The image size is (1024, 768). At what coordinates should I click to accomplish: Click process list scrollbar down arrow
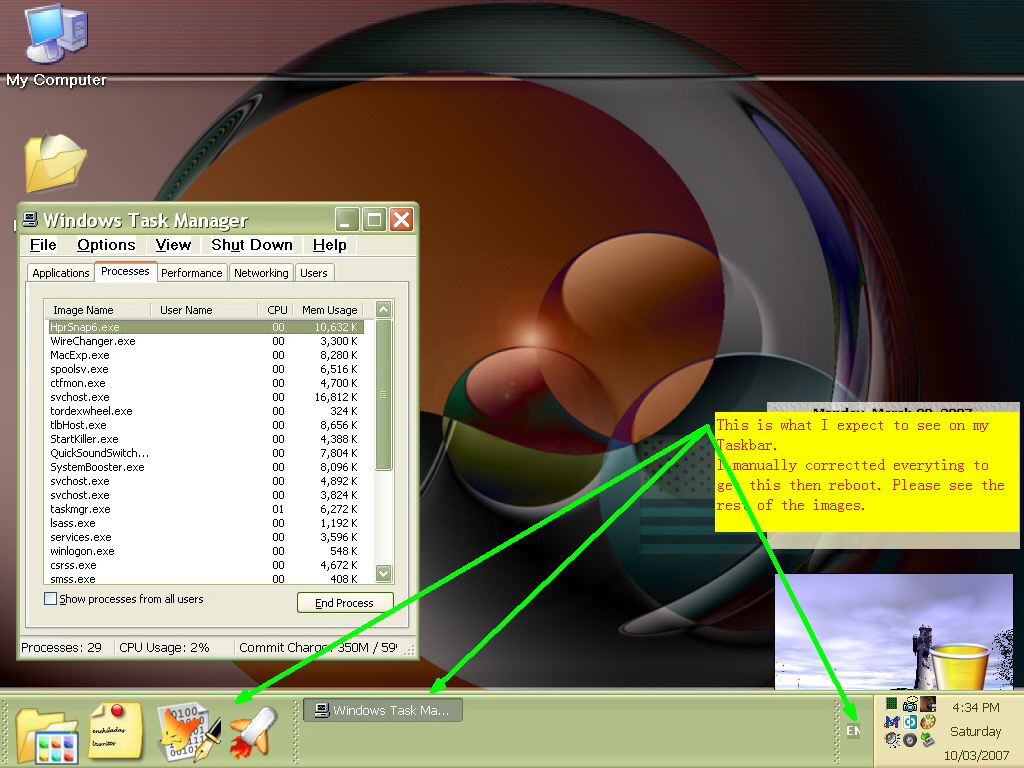[x=384, y=573]
